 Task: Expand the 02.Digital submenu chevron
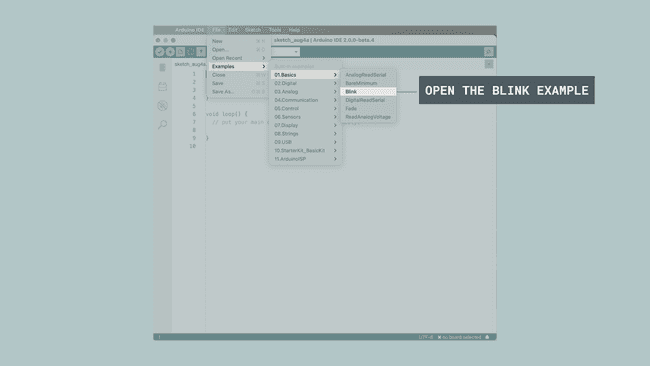point(335,83)
